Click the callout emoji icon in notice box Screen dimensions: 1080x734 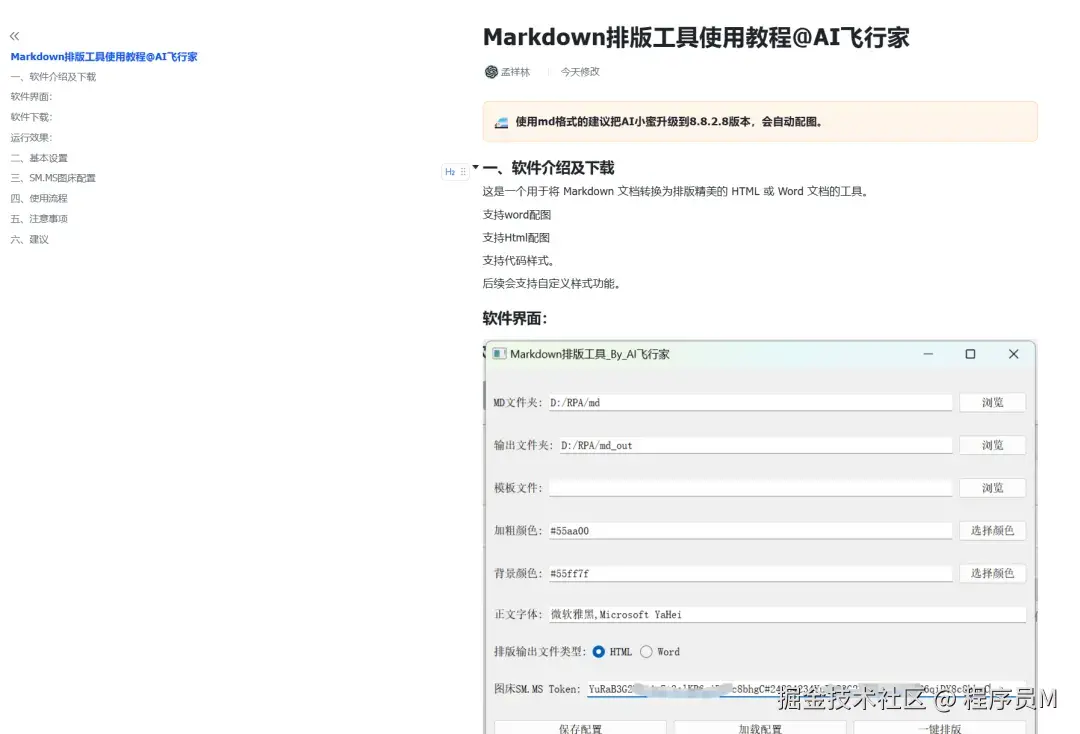[501, 123]
